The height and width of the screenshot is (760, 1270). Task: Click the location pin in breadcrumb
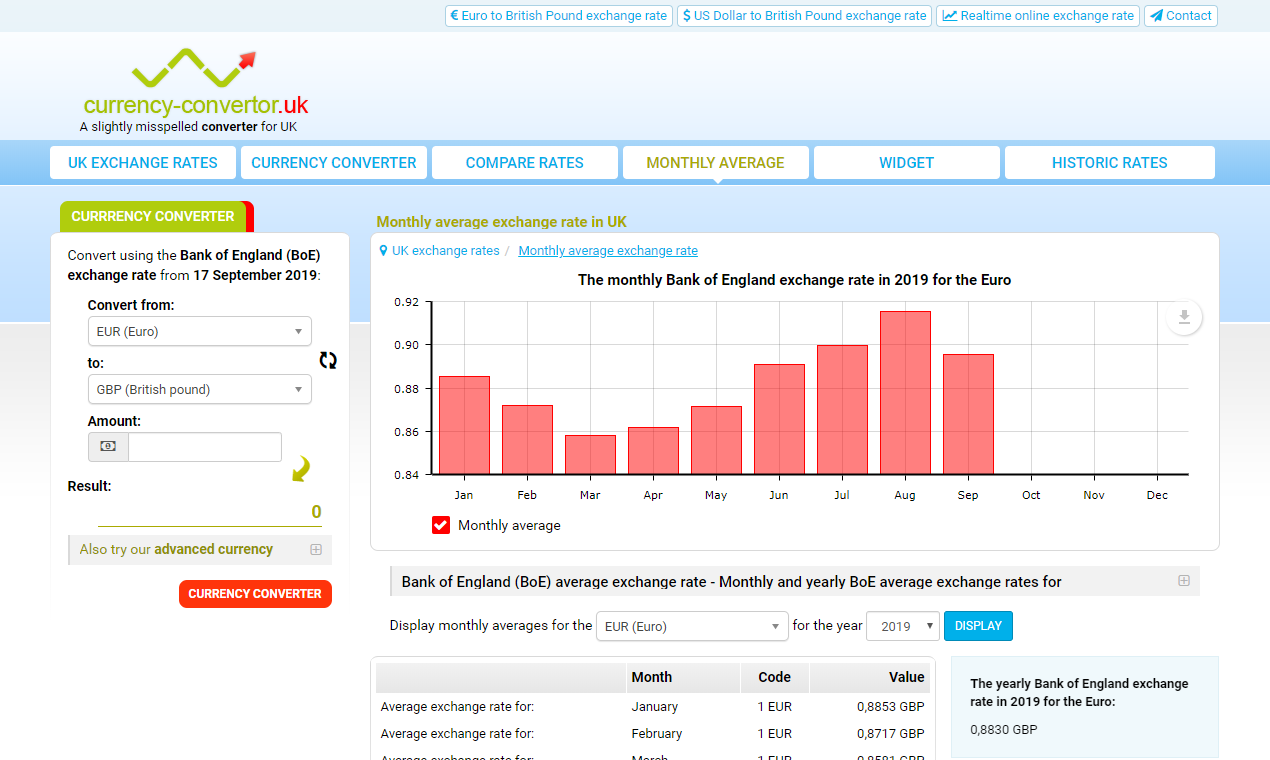pos(383,251)
